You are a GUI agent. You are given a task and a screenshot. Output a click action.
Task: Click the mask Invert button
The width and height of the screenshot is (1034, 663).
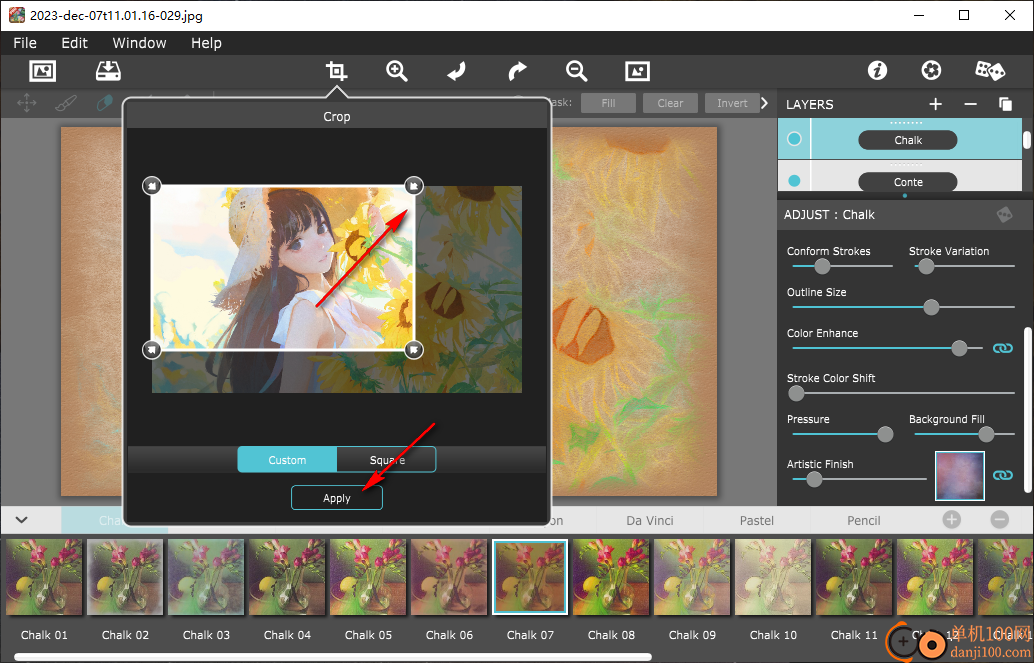(x=732, y=103)
